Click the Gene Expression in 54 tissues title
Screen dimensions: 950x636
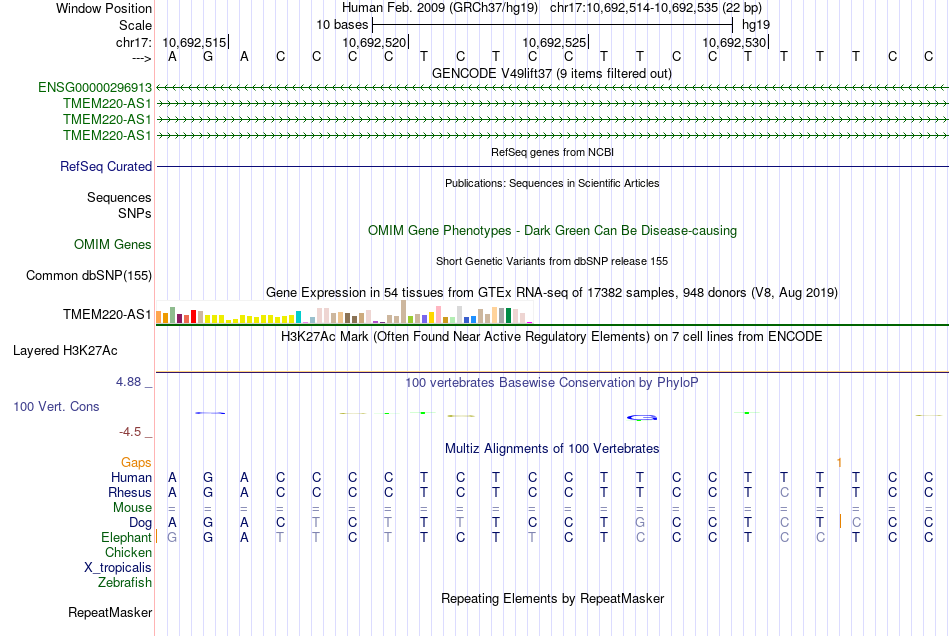click(x=552, y=293)
